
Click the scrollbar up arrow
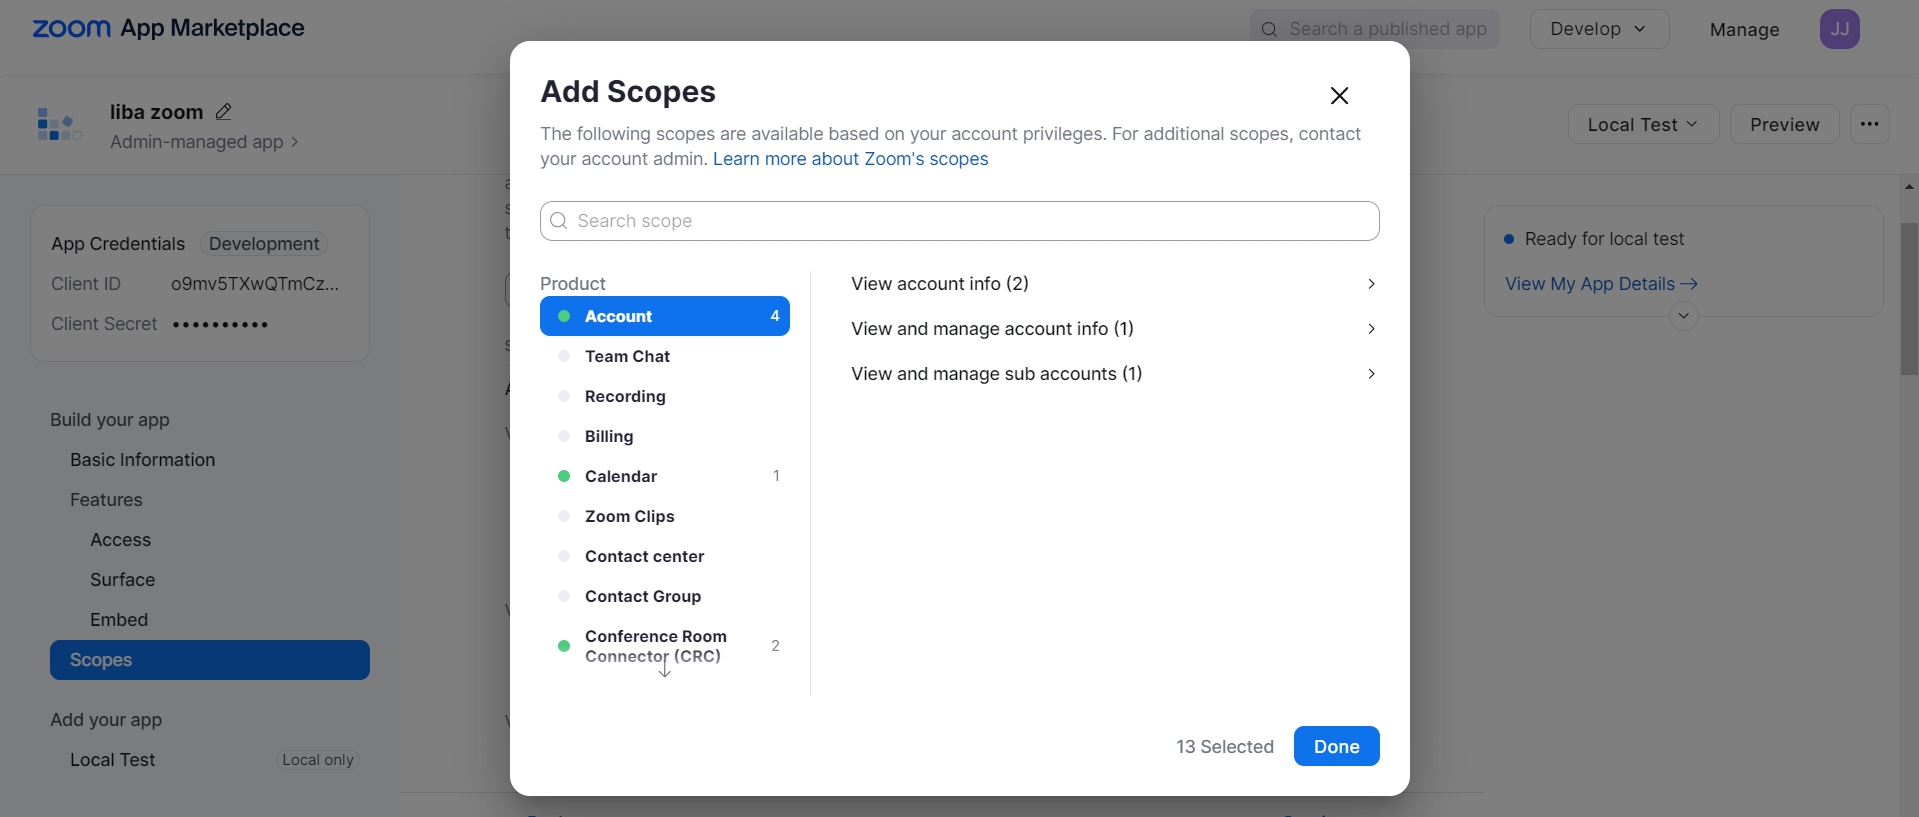coord(1909,187)
